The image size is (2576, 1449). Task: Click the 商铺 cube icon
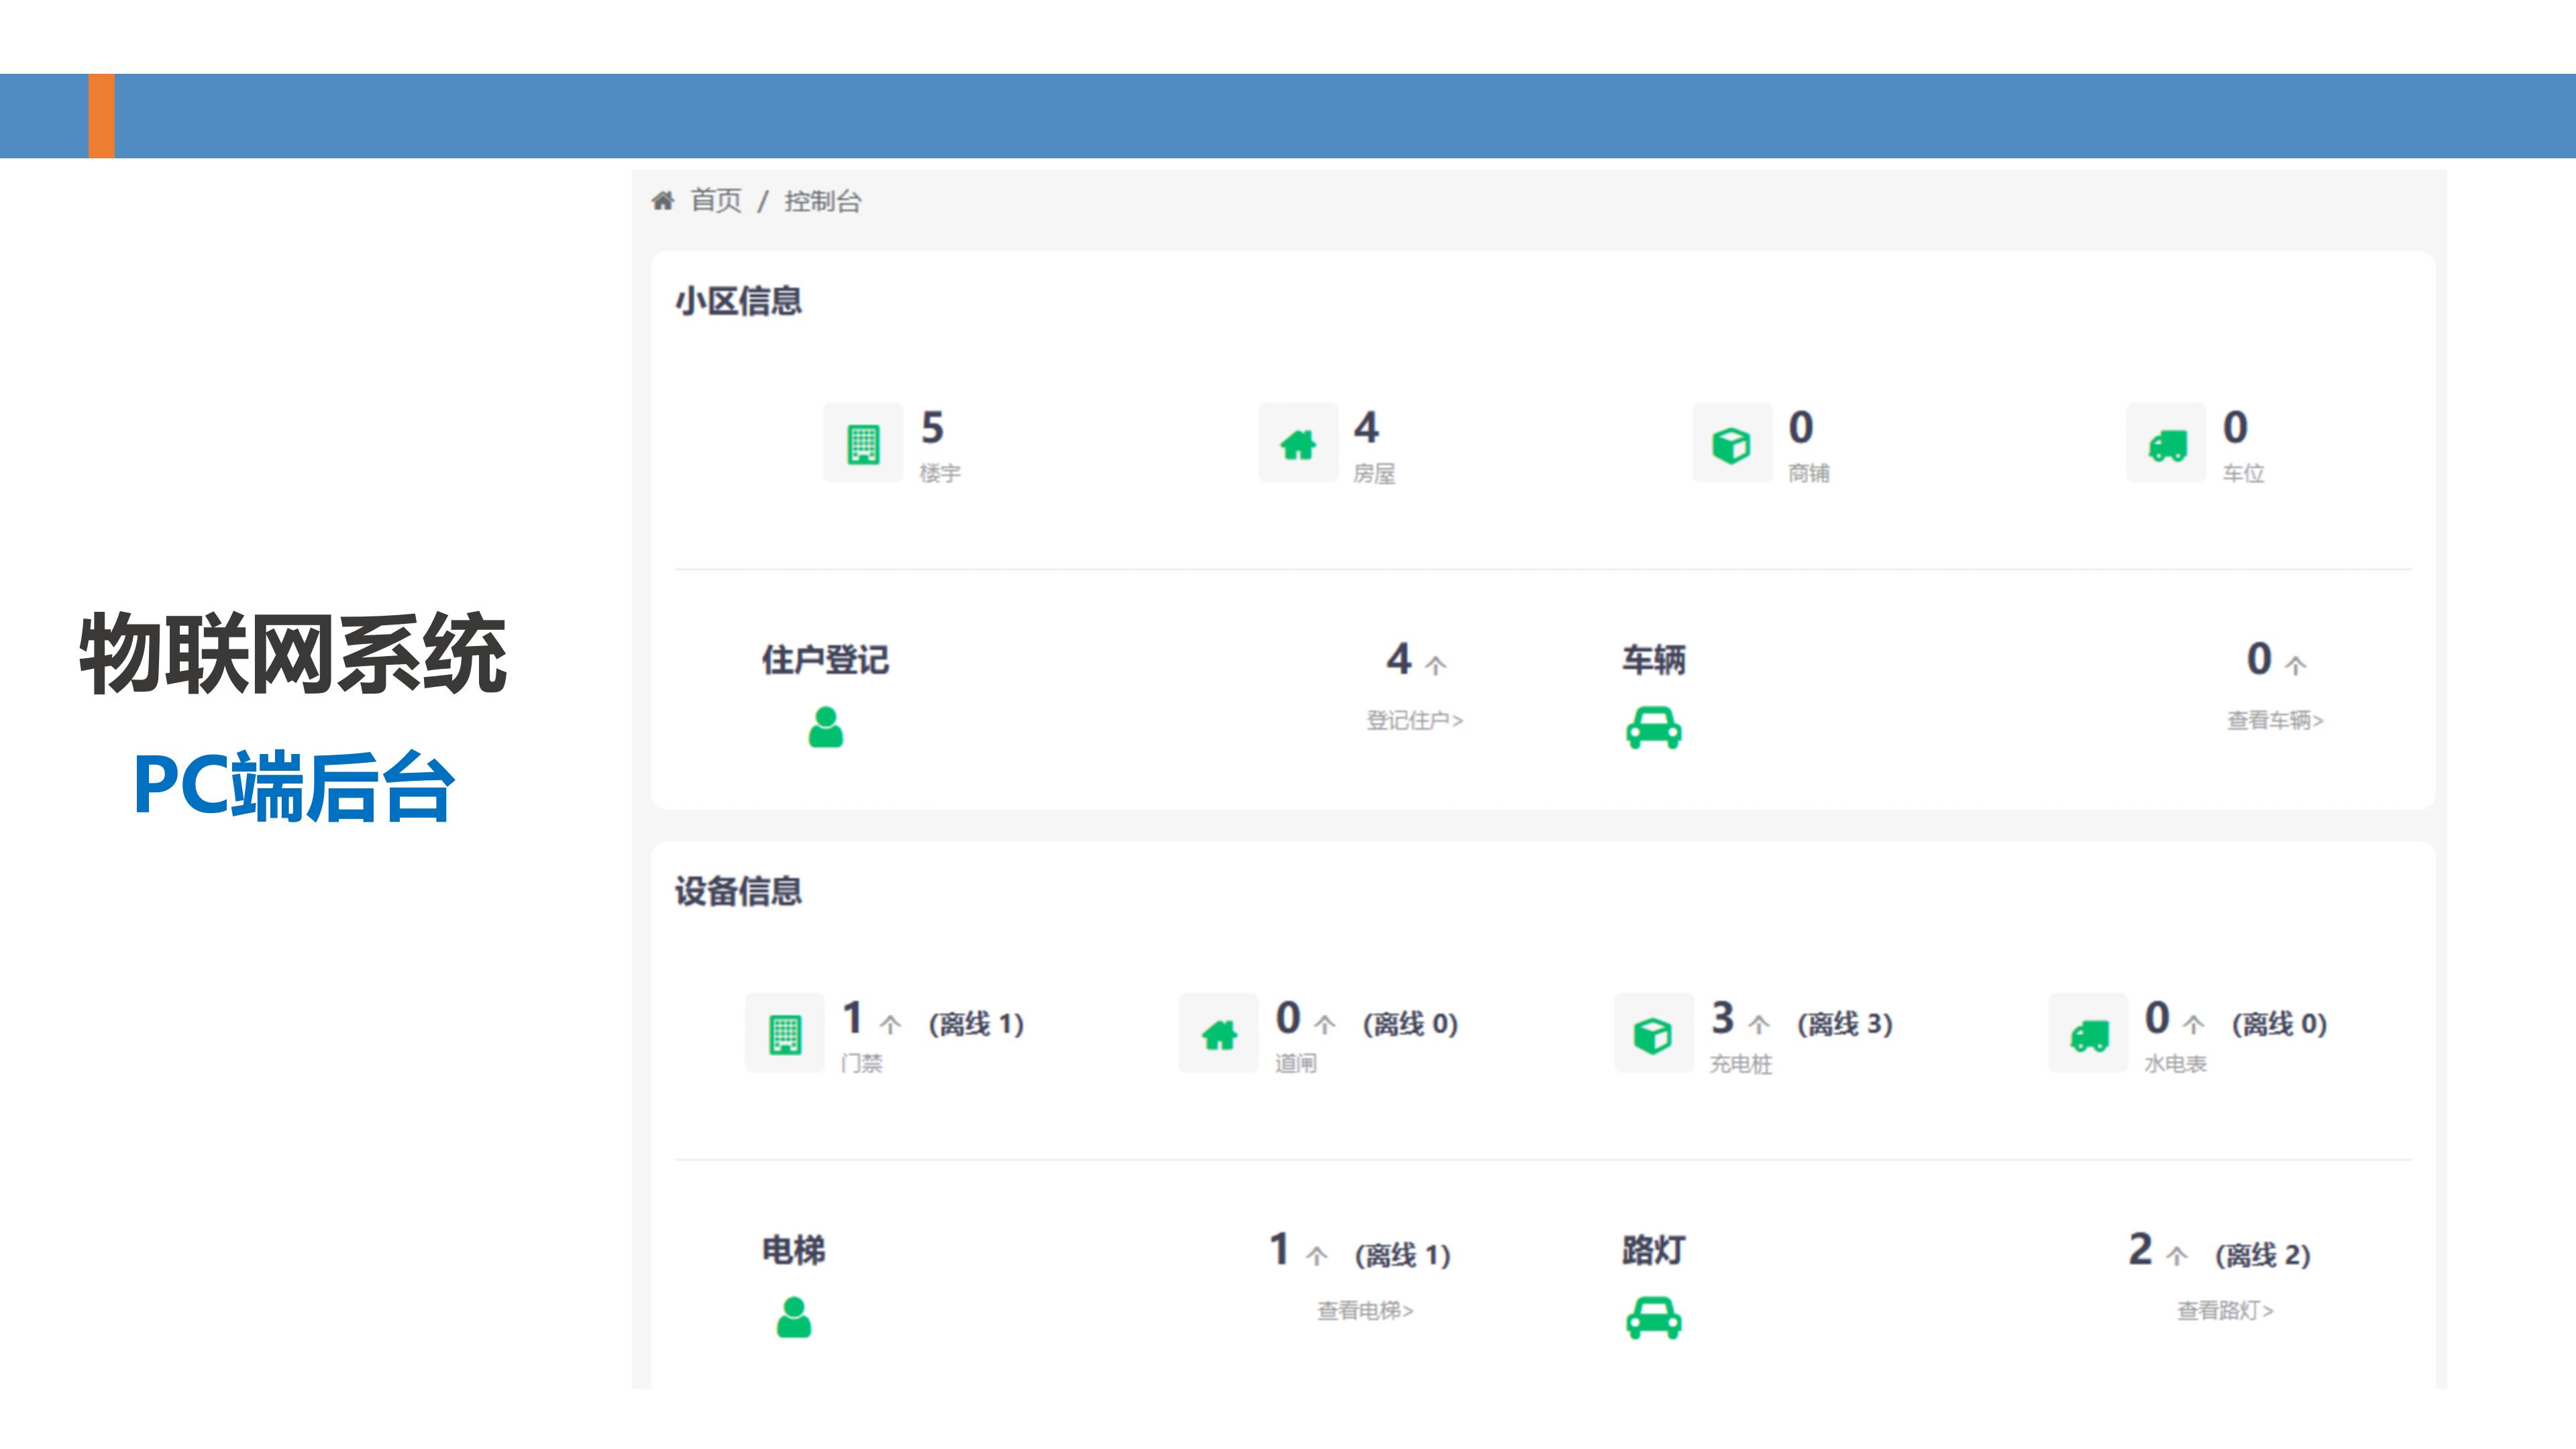coord(1732,443)
